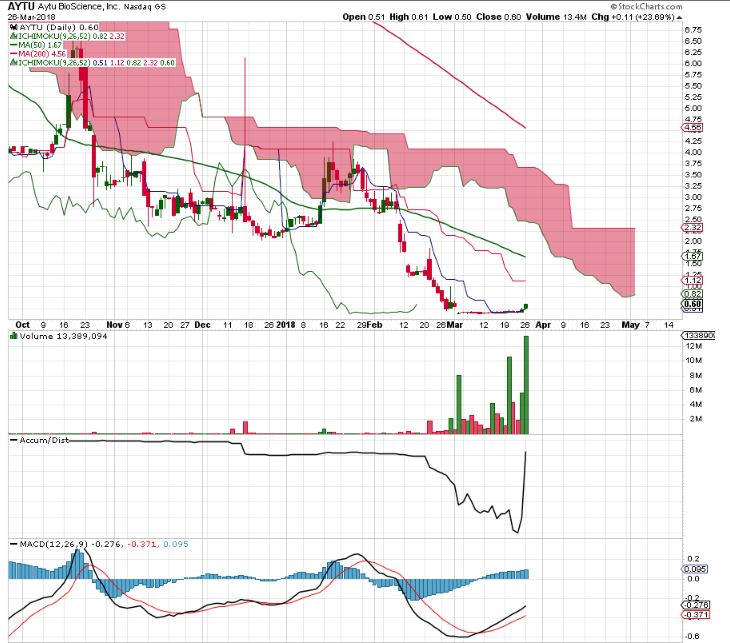Click the -0.276 tag on MACD axis

tap(696, 605)
